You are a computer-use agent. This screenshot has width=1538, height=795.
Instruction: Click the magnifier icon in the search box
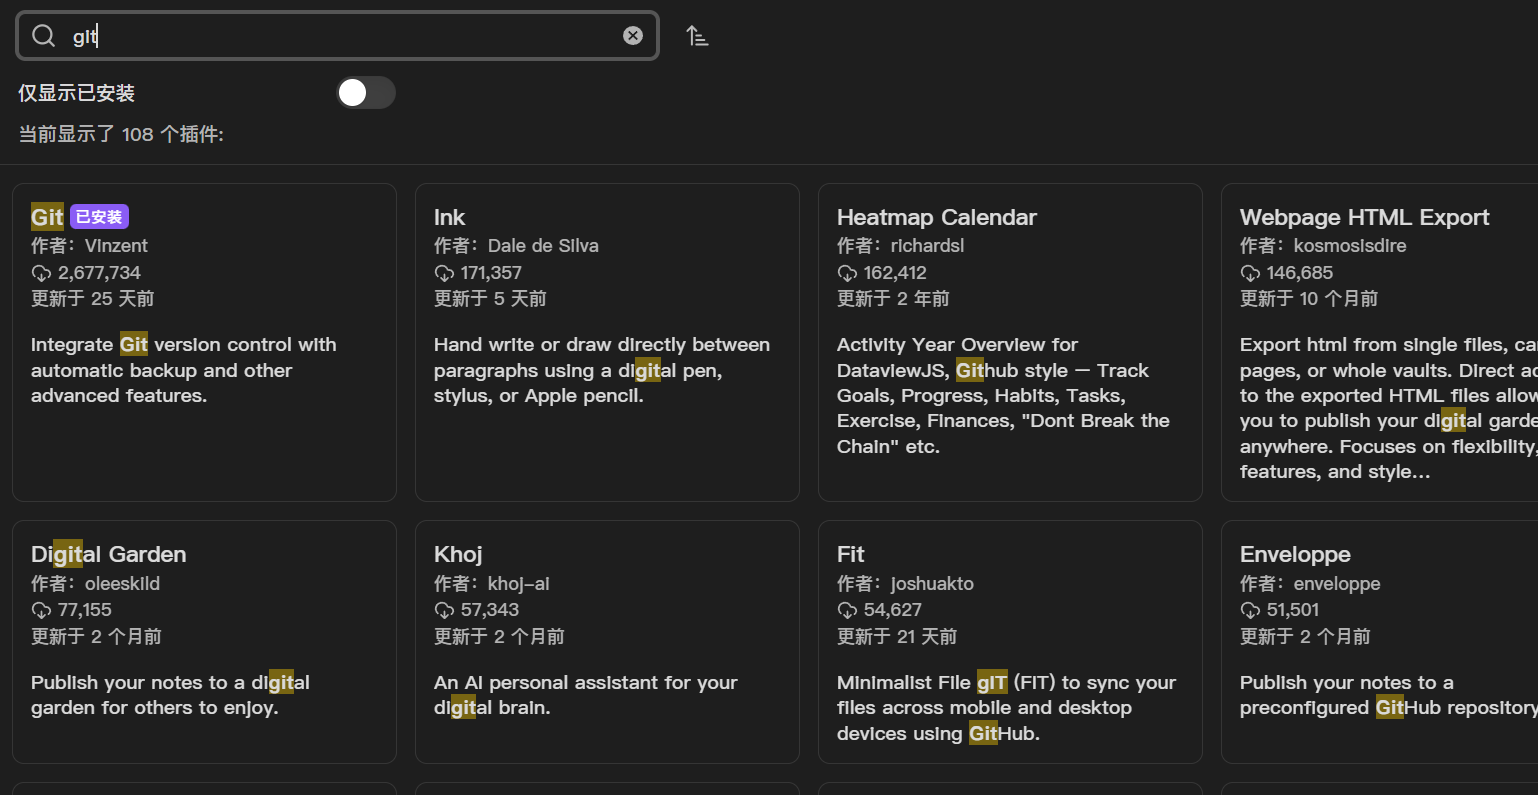[44, 36]
